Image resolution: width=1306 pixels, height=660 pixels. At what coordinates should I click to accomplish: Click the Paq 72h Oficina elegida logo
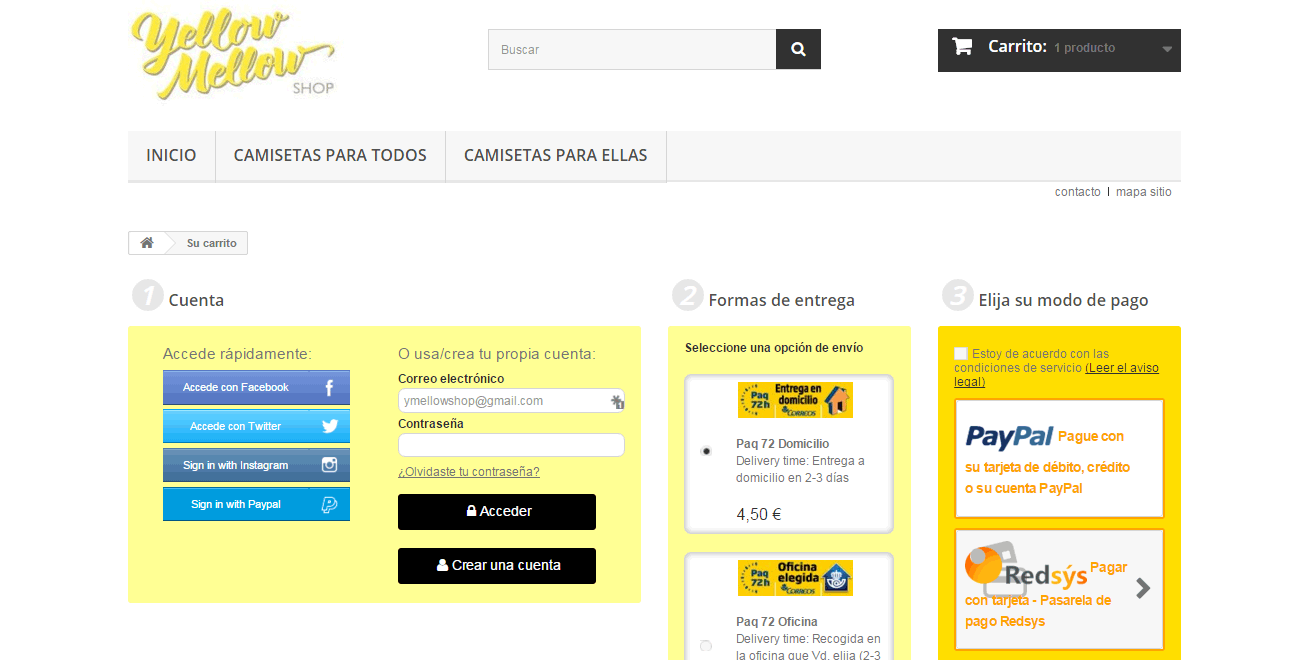795,578
